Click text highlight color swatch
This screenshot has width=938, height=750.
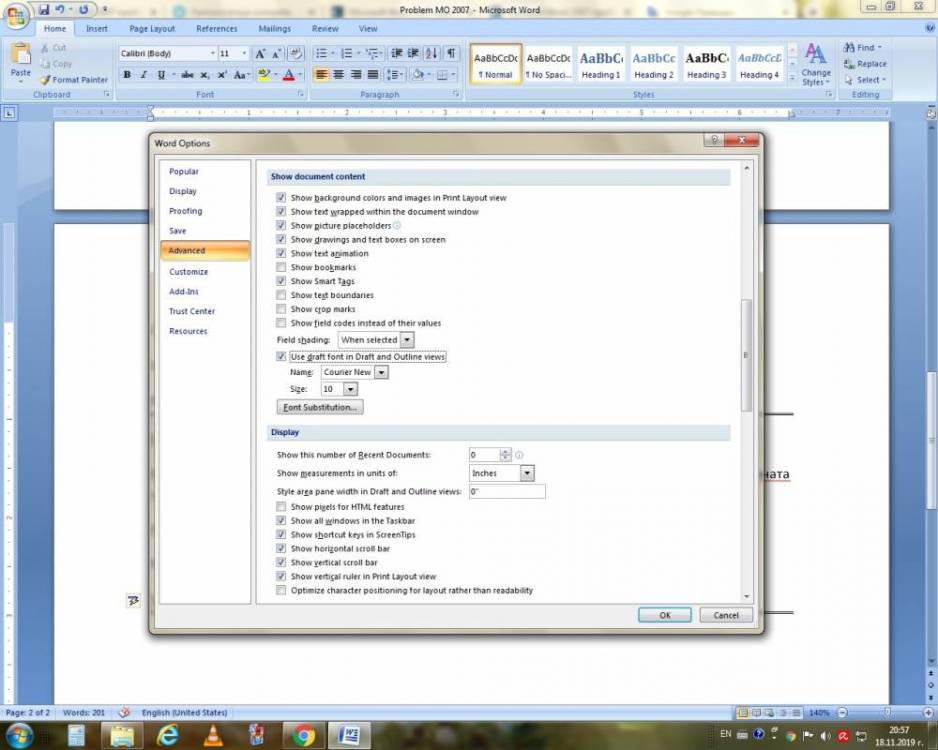263,75
